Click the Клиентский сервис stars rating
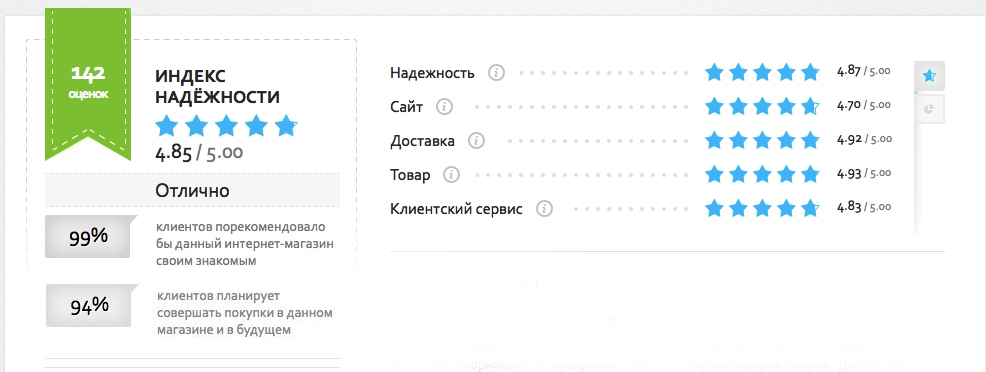The width and height of the screenshot is (986, 372). [762, 208]
